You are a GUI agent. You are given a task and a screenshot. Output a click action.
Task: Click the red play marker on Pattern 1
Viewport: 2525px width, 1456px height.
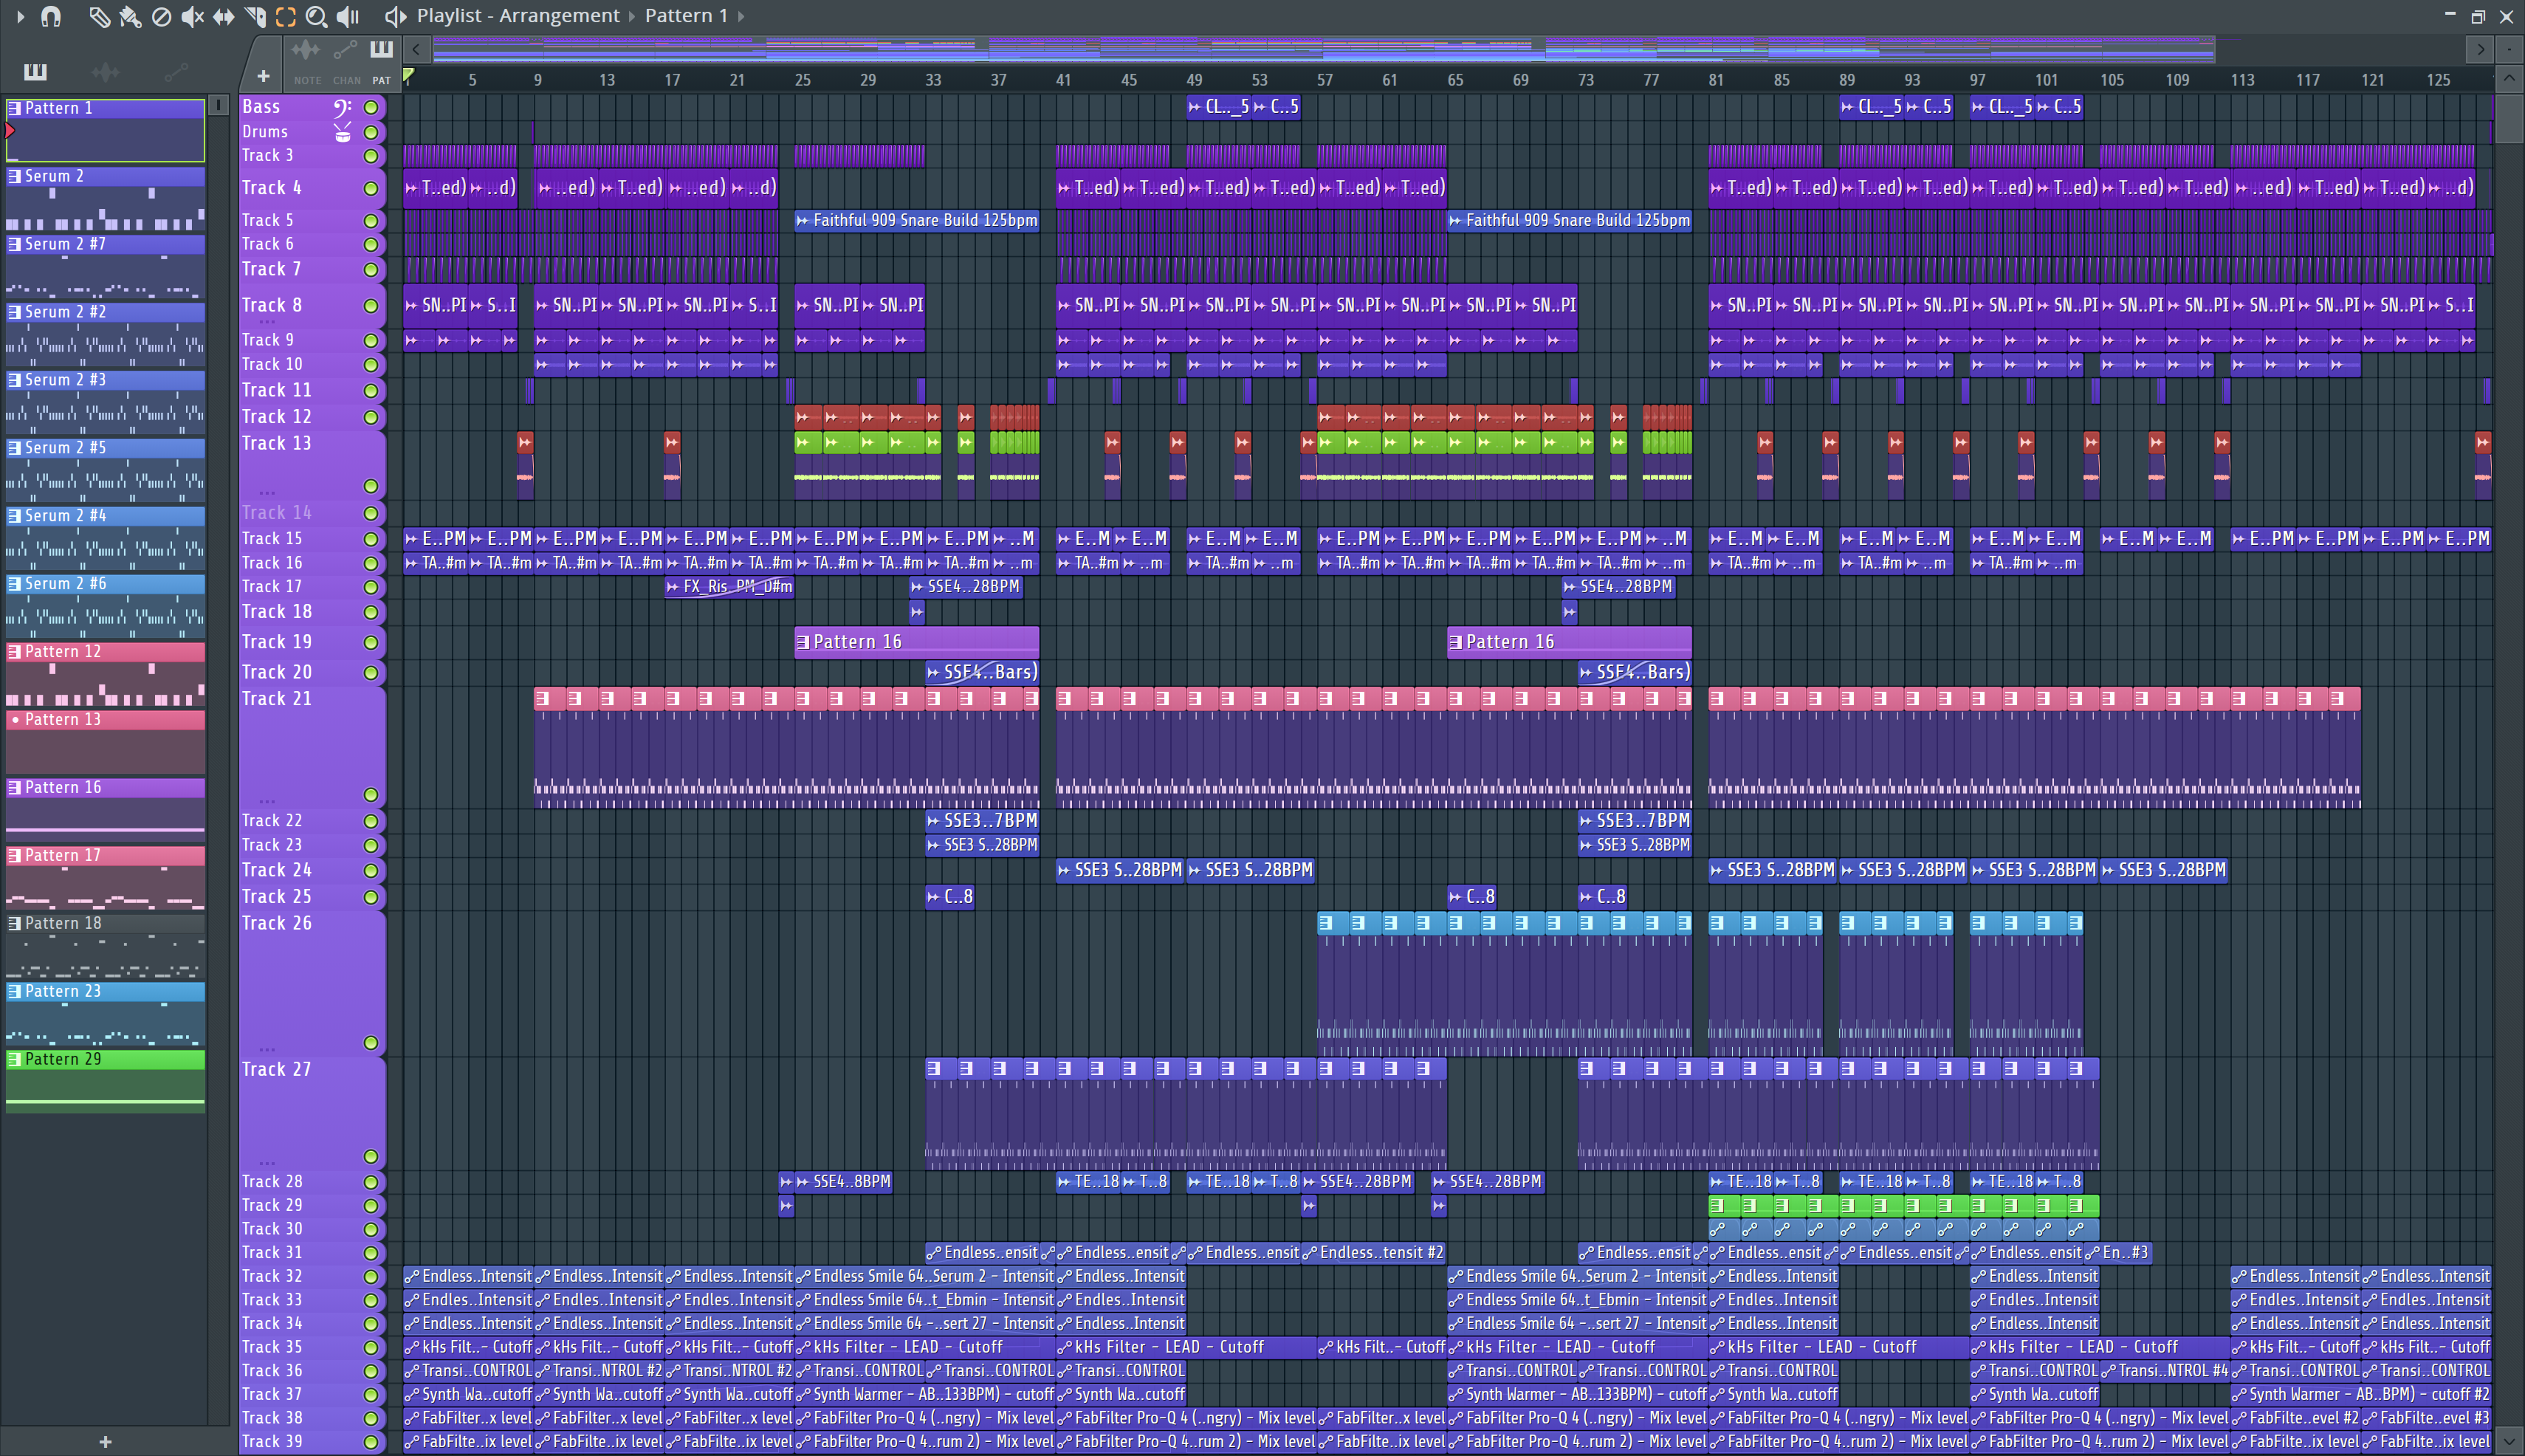tap(10, 130)
